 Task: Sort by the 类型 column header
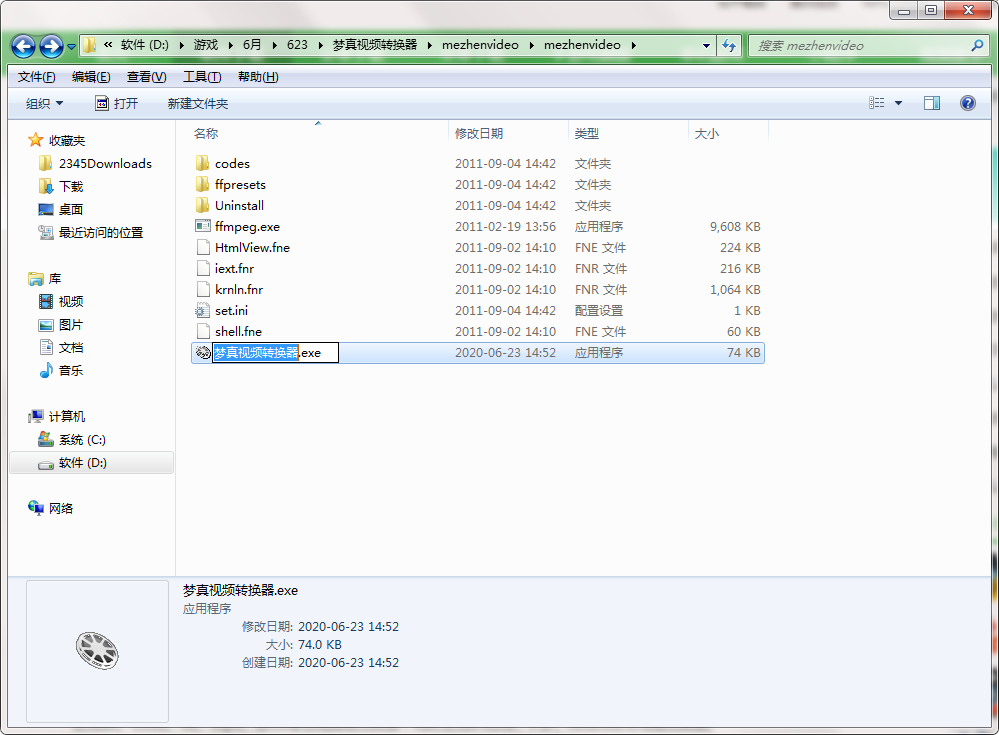(586, 134)
